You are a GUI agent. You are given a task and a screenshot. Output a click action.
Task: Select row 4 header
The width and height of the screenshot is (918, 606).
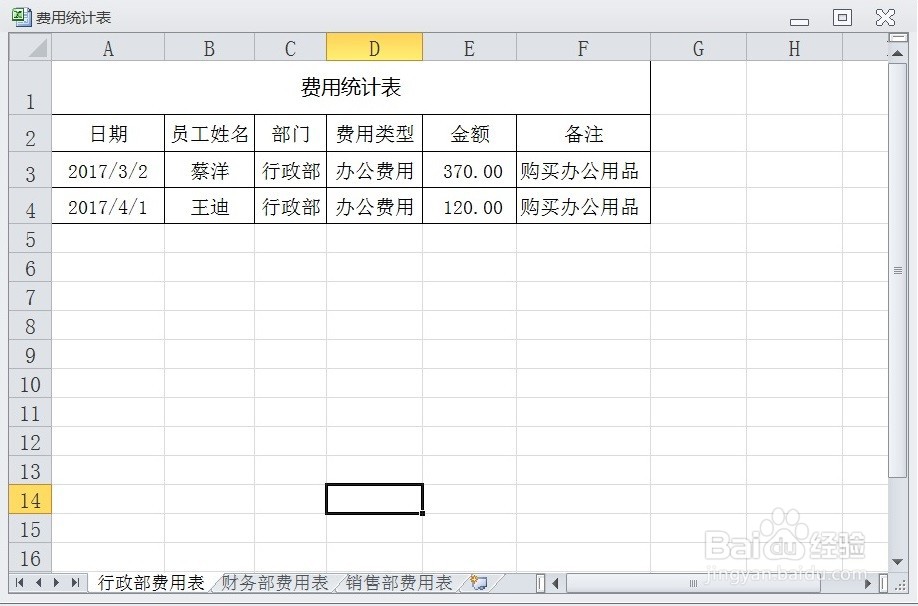pos(30,206)
